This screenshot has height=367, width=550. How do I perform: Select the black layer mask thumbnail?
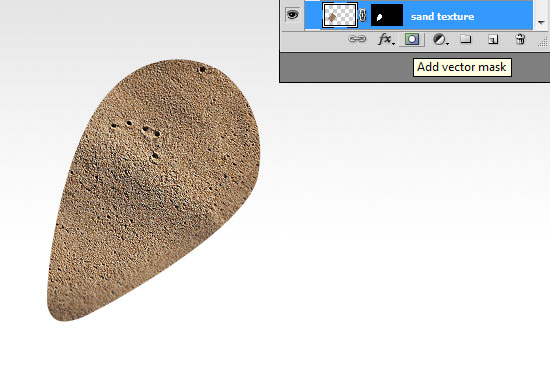[387, 15]
